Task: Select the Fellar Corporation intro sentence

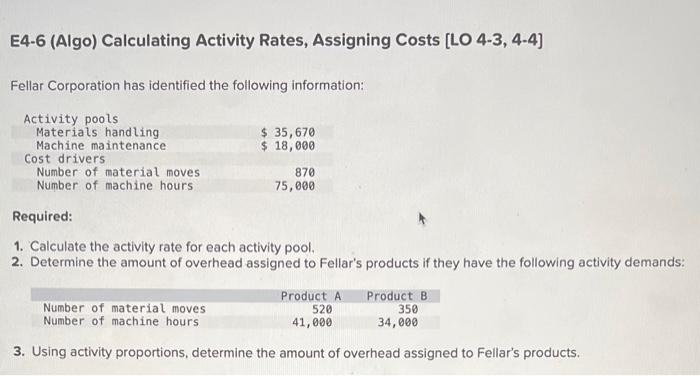Action: 187,85
